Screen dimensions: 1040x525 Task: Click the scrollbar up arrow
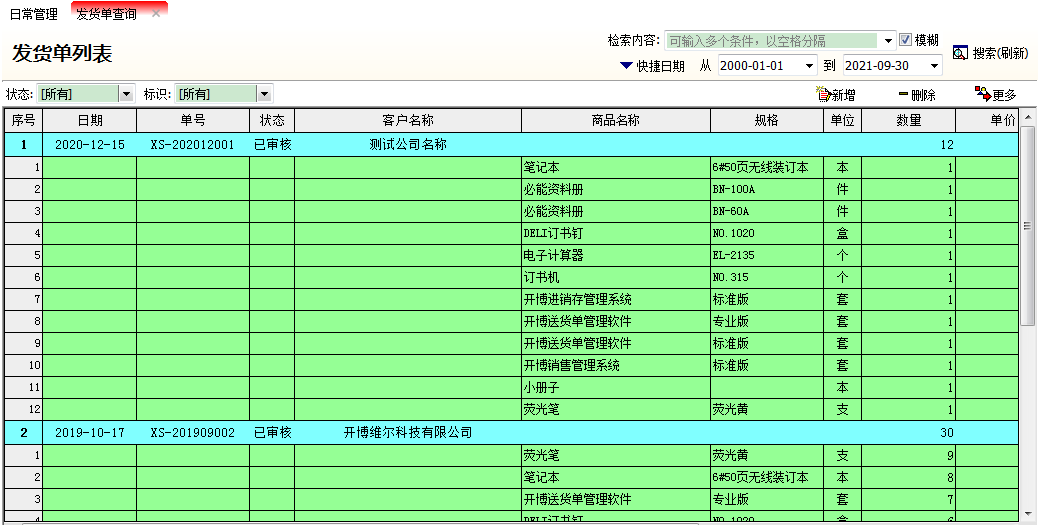click(1027, 117)
